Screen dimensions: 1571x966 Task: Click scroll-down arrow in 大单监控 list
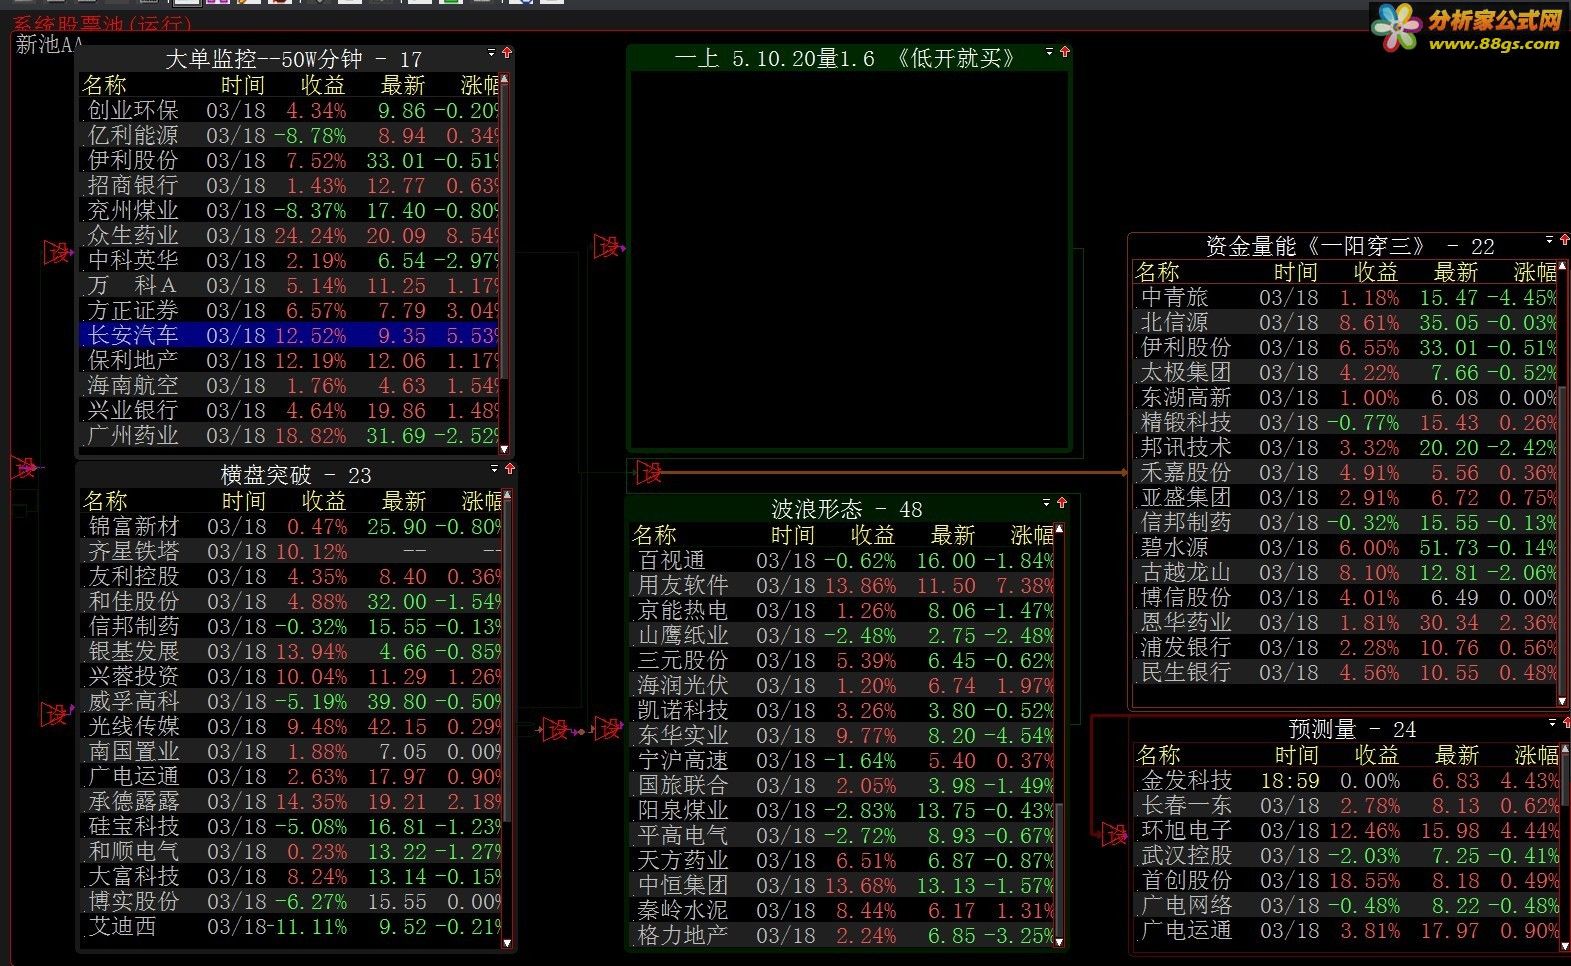(x=505, y=450)
